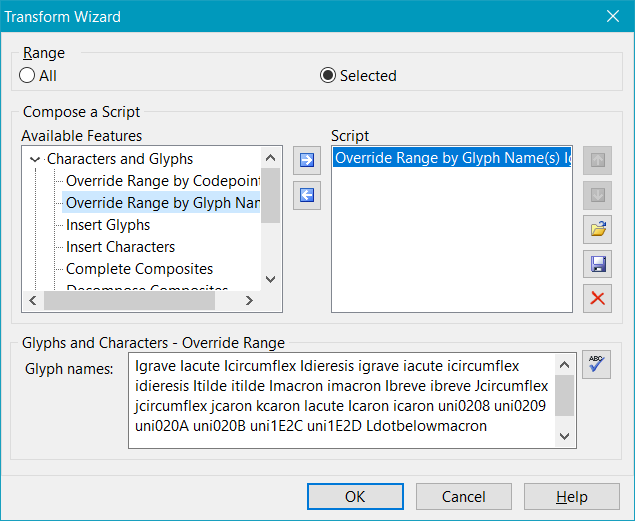Image resolution: width=635 pixels, height=521 pixels.
Task: Add feature to script with right arrow
Action: click(307, 160)
